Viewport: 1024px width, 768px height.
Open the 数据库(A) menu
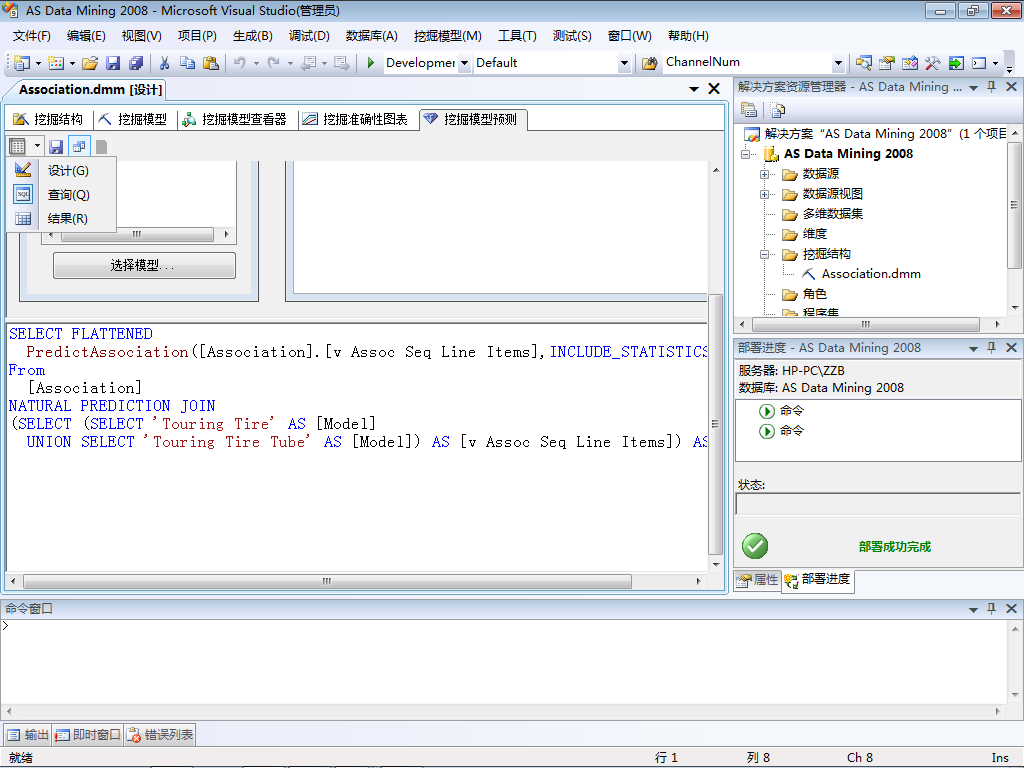(x=372, y=35)
